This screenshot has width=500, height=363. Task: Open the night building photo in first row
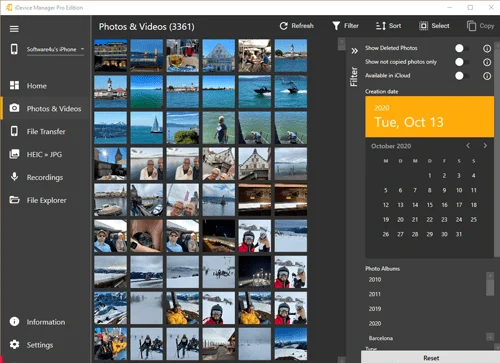(110, 56)
